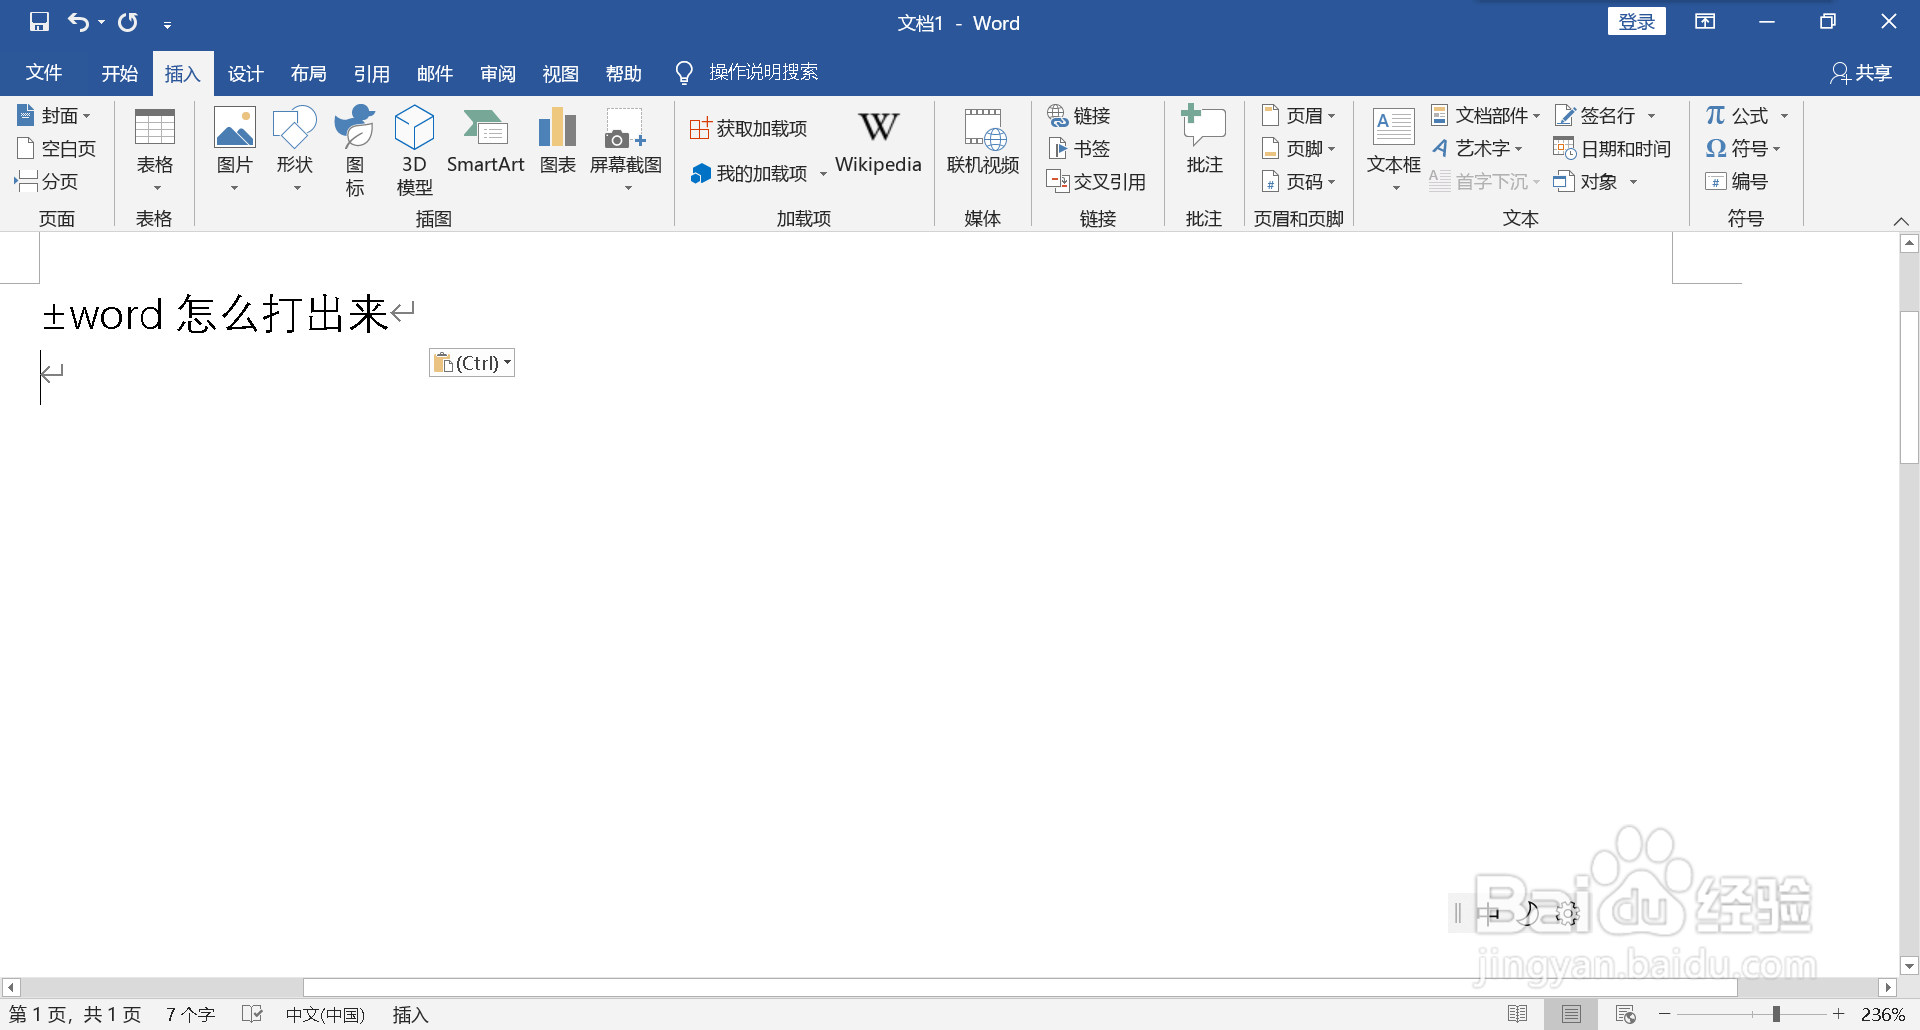The image size is (1920, 1030).
Task: Switch to the Layout (布局) tab
Action: click(308, 73)
